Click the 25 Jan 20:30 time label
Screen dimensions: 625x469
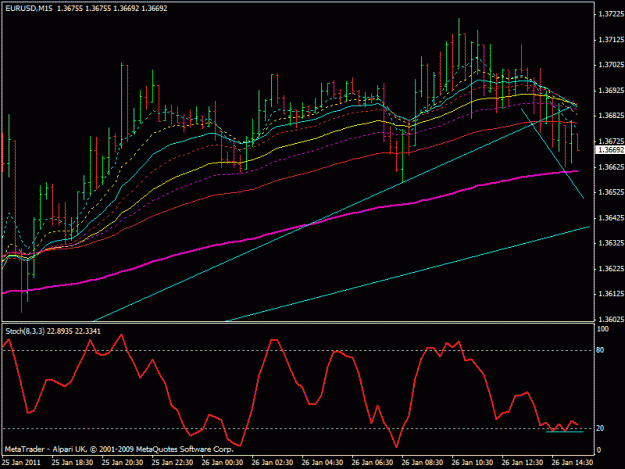tap(122, 463)
